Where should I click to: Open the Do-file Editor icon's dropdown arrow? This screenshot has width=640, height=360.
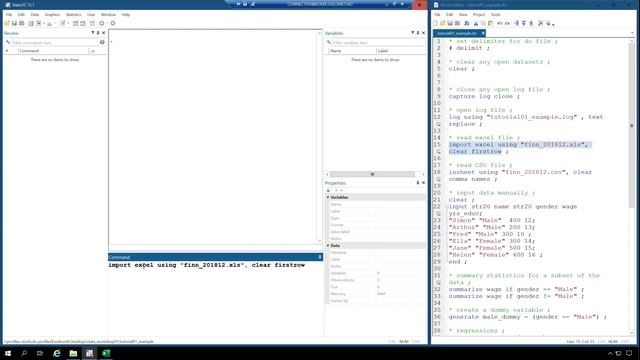68,24
